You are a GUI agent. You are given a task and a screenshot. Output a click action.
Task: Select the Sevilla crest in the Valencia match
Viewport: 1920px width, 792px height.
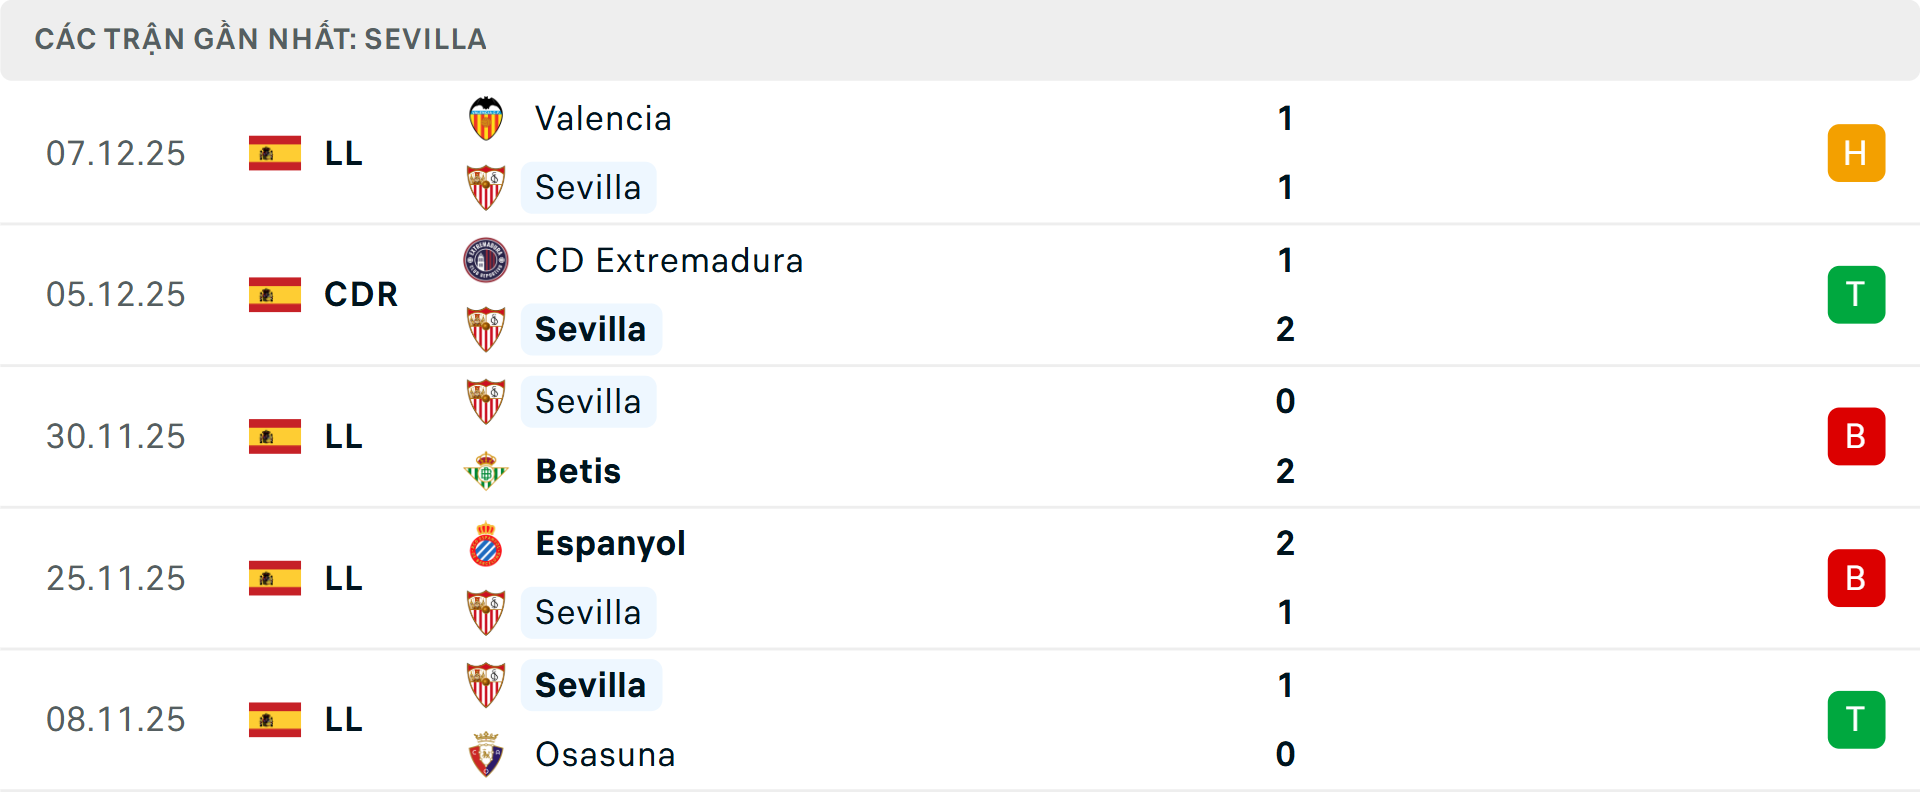coord(486,187)
